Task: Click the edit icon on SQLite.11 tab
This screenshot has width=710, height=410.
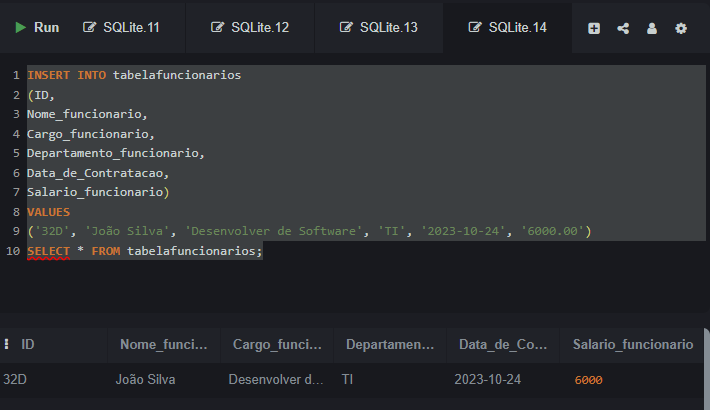Action: point(90,28)
